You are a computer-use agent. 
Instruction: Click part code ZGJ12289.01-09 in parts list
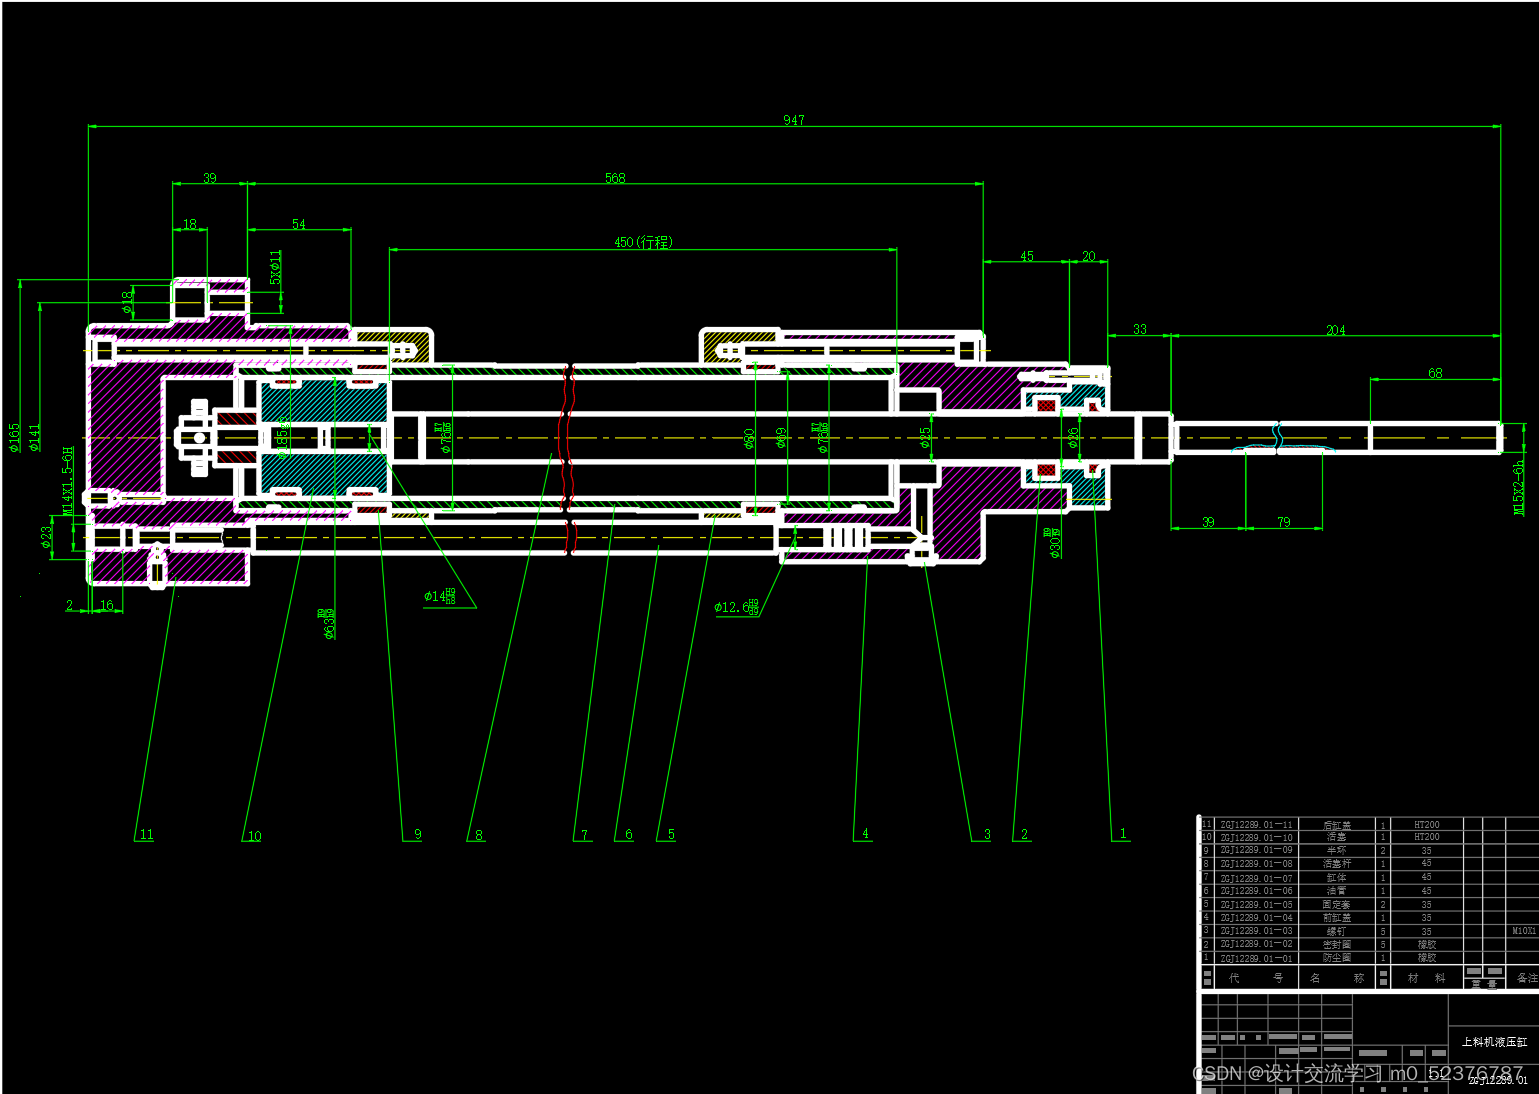tap(1256, 850)
